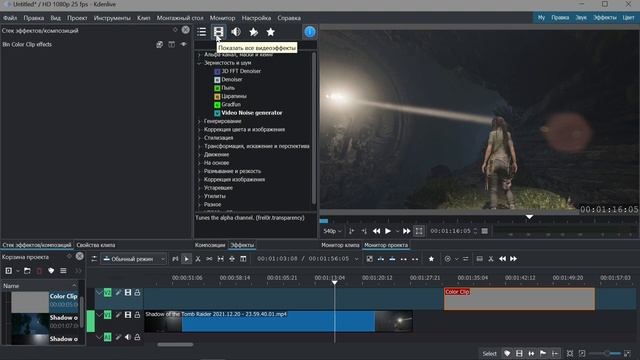
Task: Show all video effects in effects panel
Action: (218, 32)
